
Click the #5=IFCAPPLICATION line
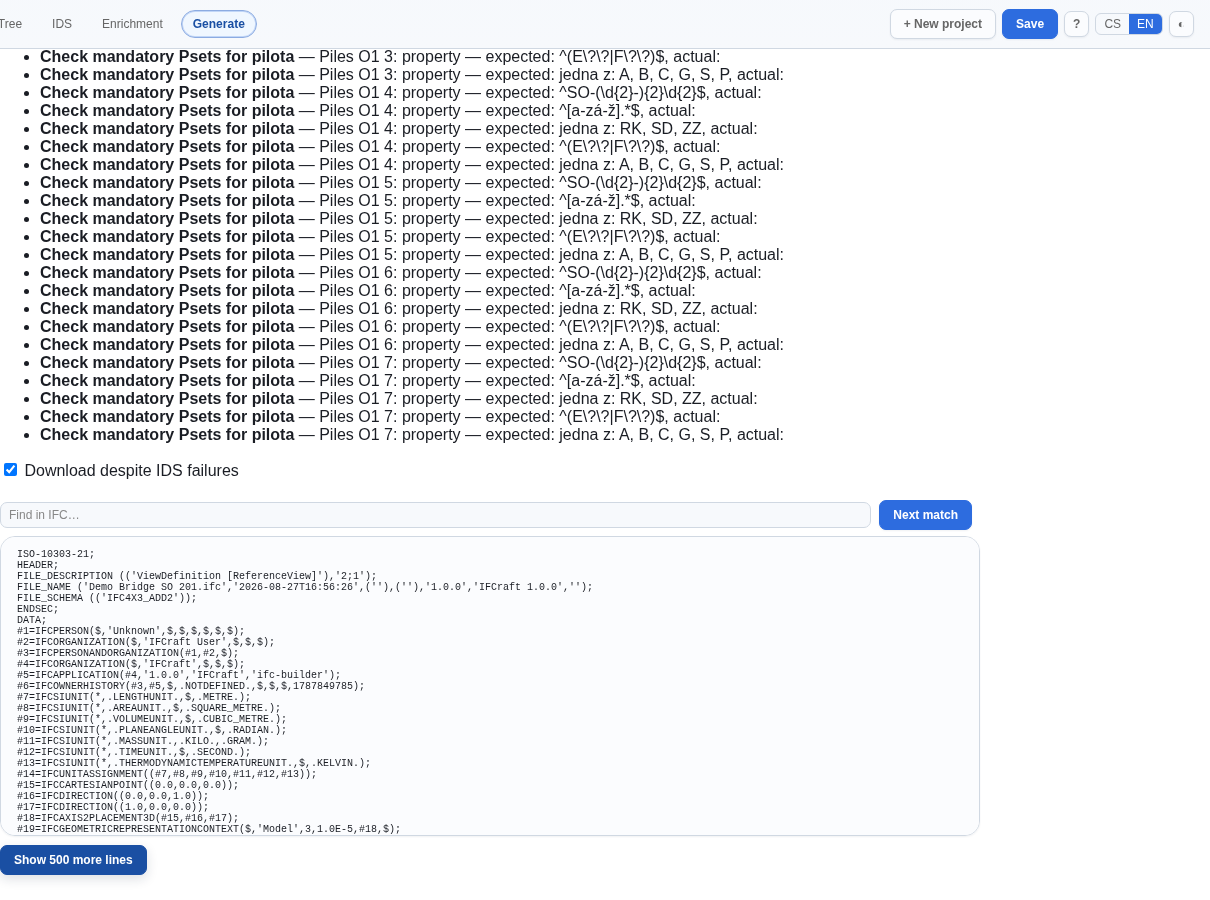[x=179, y=675]
